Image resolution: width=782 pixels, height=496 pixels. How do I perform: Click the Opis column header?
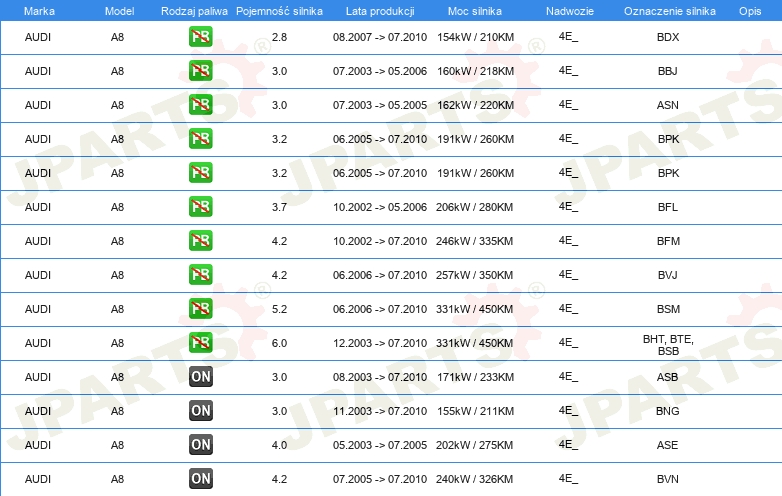[x=750, y=11]
